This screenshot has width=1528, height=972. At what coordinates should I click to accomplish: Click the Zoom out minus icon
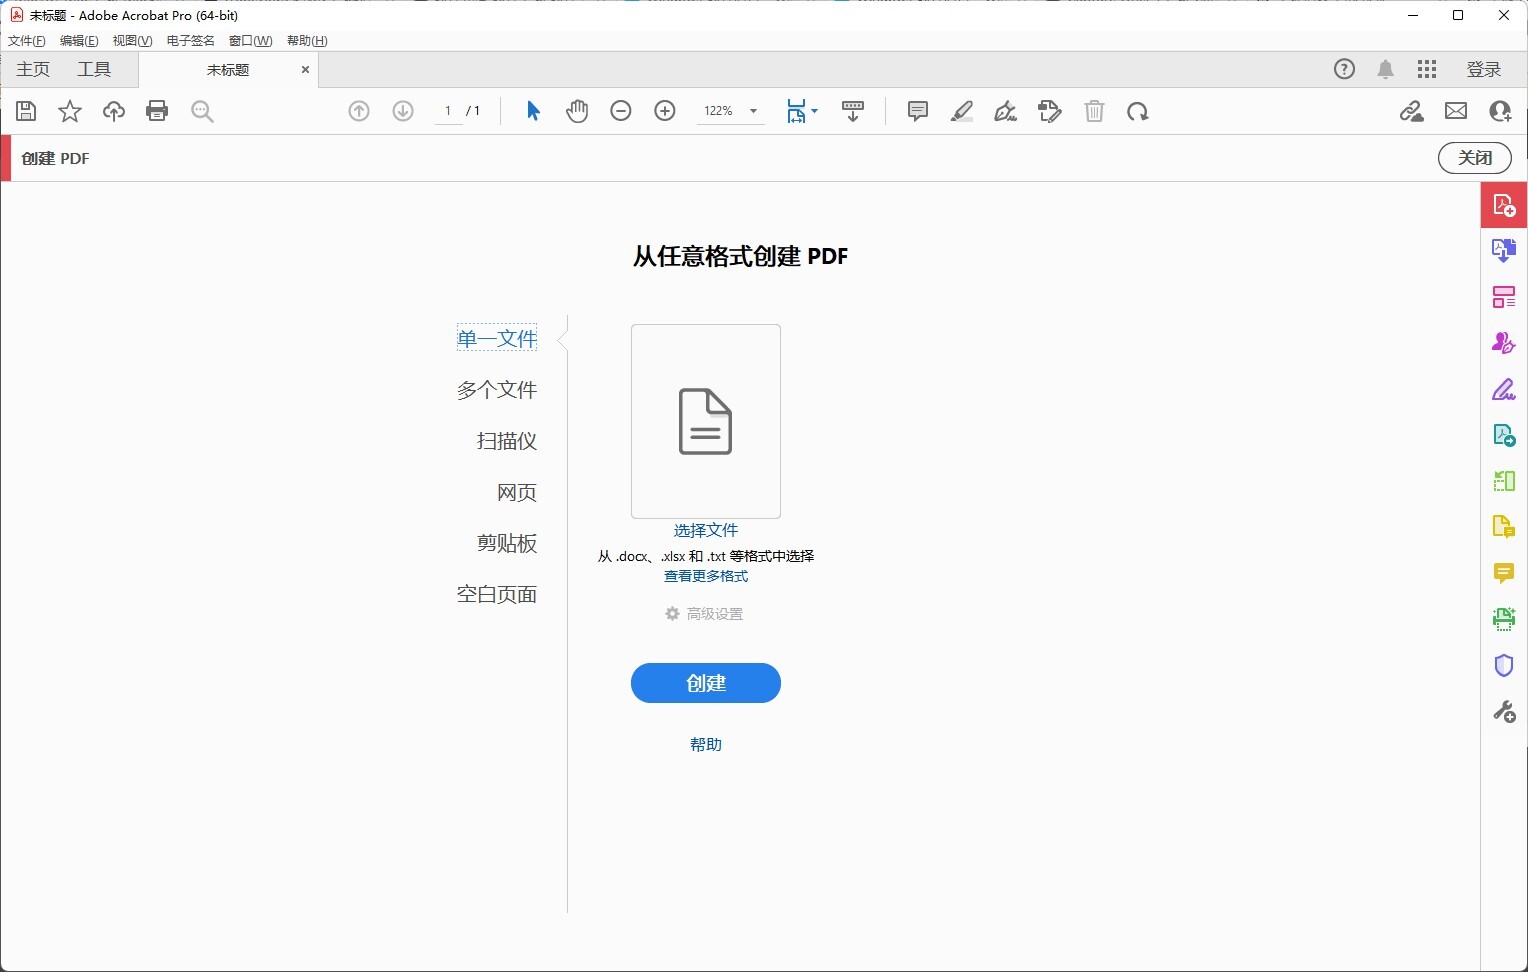[621, 111]
